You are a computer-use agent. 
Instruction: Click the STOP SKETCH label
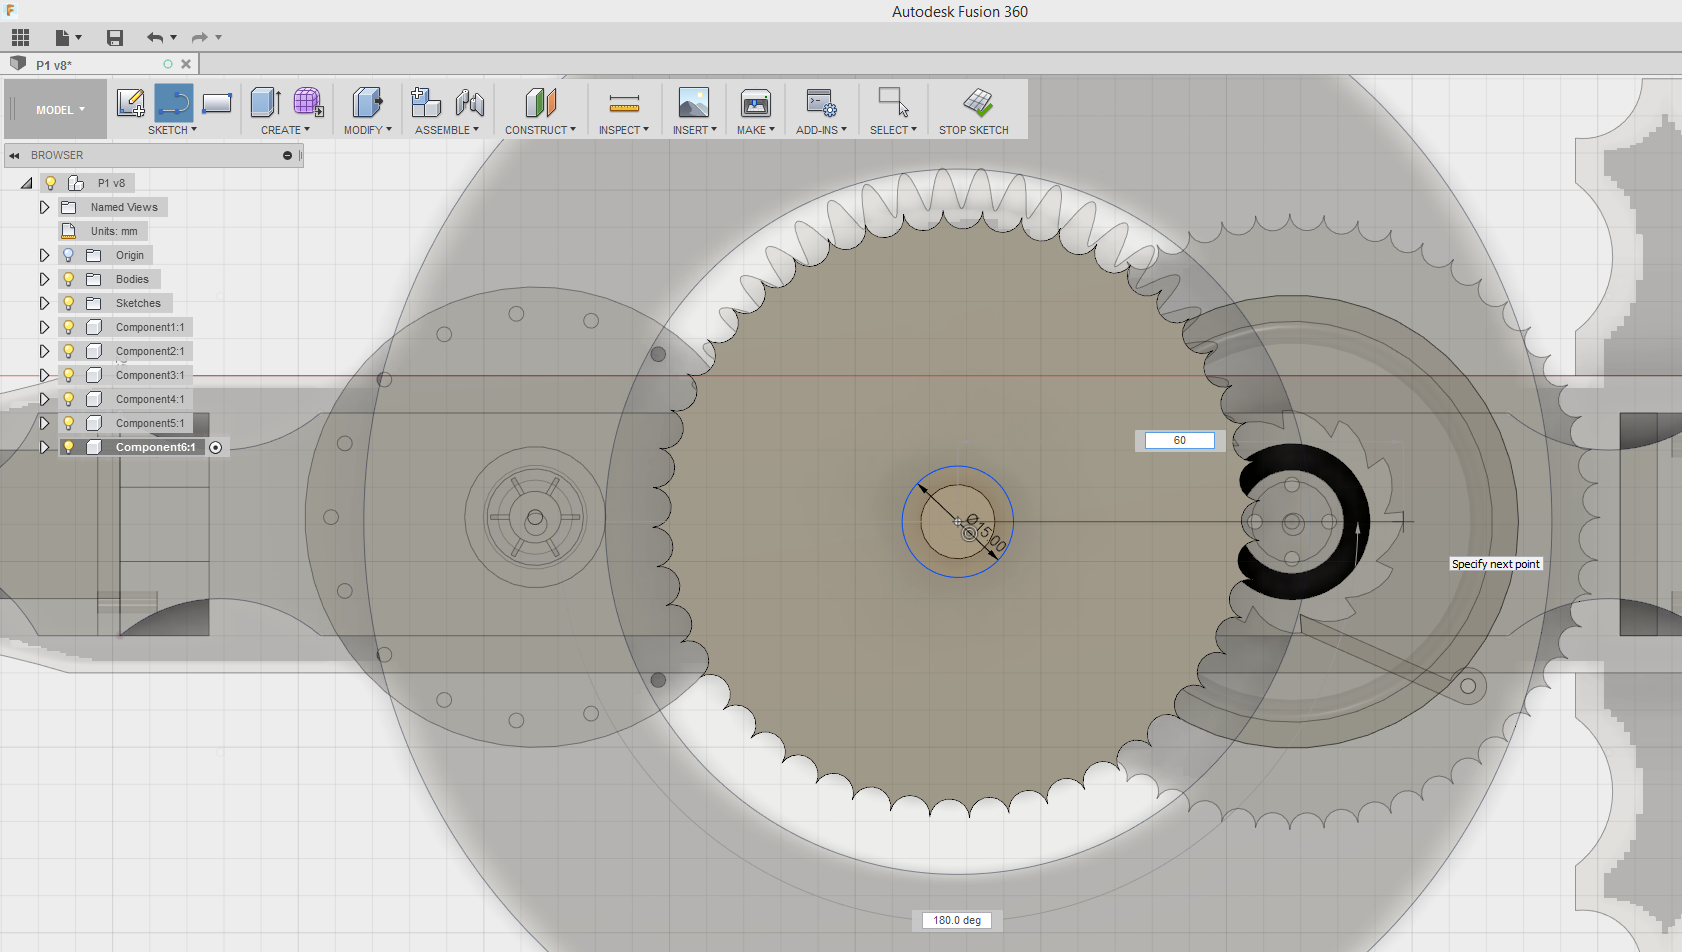(x=974, y=130)
